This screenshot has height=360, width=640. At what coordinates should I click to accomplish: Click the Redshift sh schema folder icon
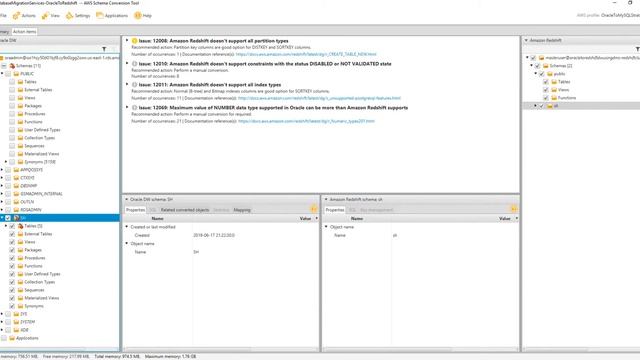pyautogui.click(x=550, y=106)
